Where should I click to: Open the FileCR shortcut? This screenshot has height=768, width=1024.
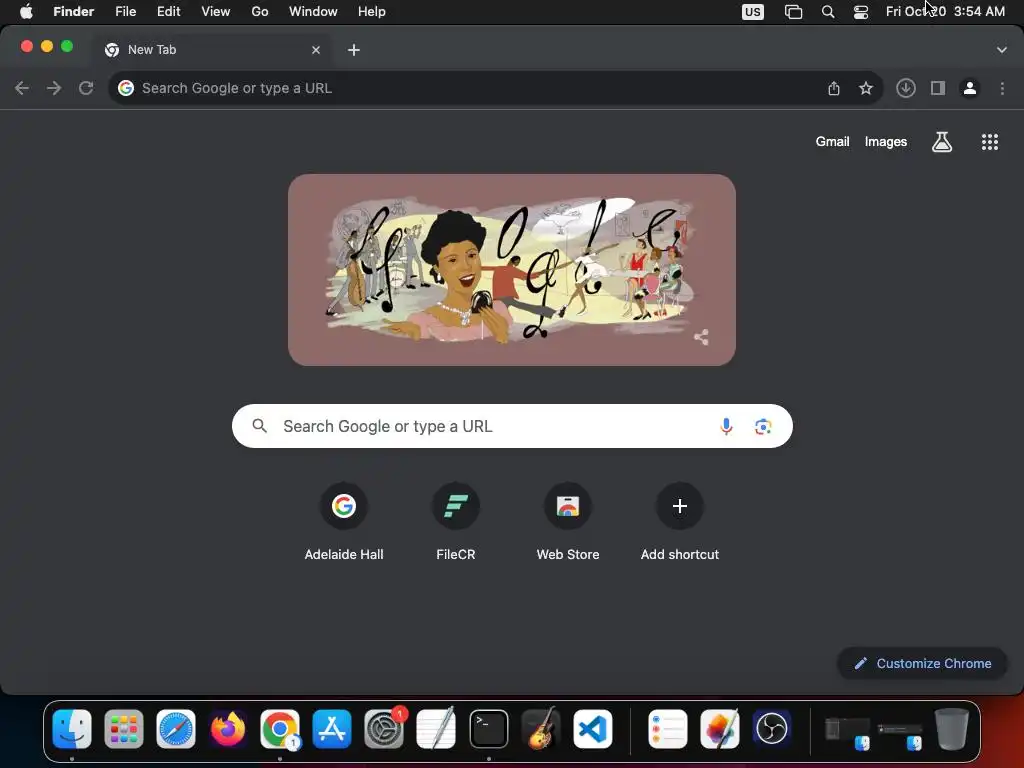456,522
